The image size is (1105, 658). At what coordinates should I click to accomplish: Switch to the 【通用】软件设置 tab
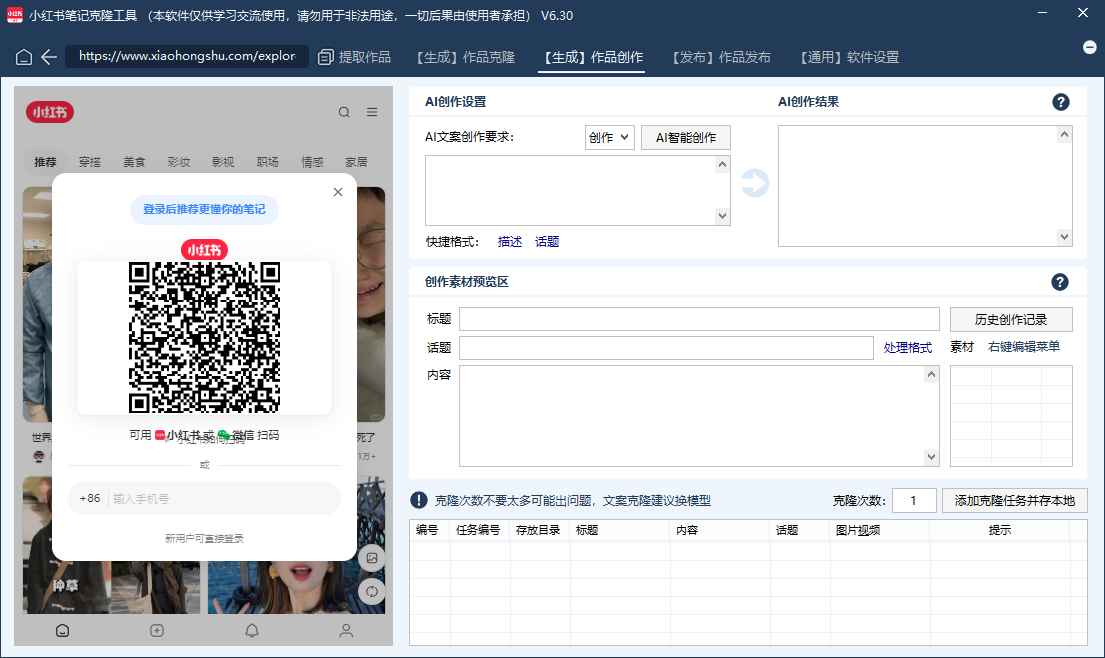tap(849, 58)
